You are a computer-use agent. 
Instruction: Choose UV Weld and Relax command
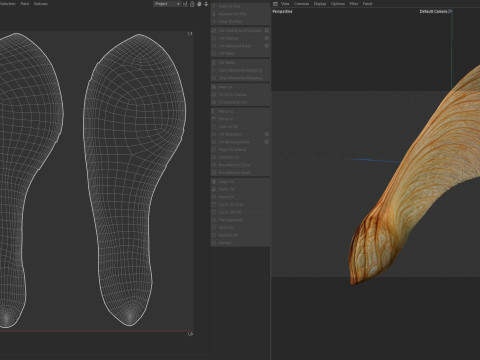point(237,46)
